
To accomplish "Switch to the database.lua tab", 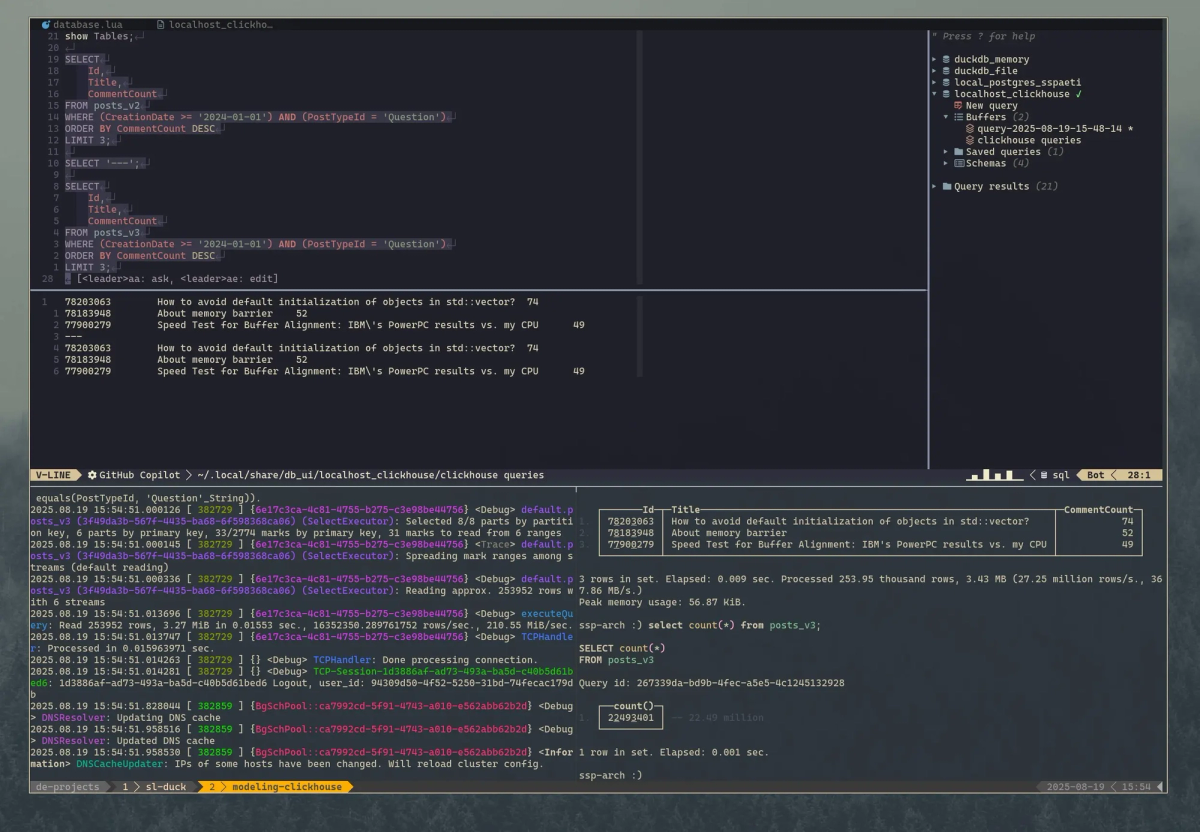I will coord(84,24).
